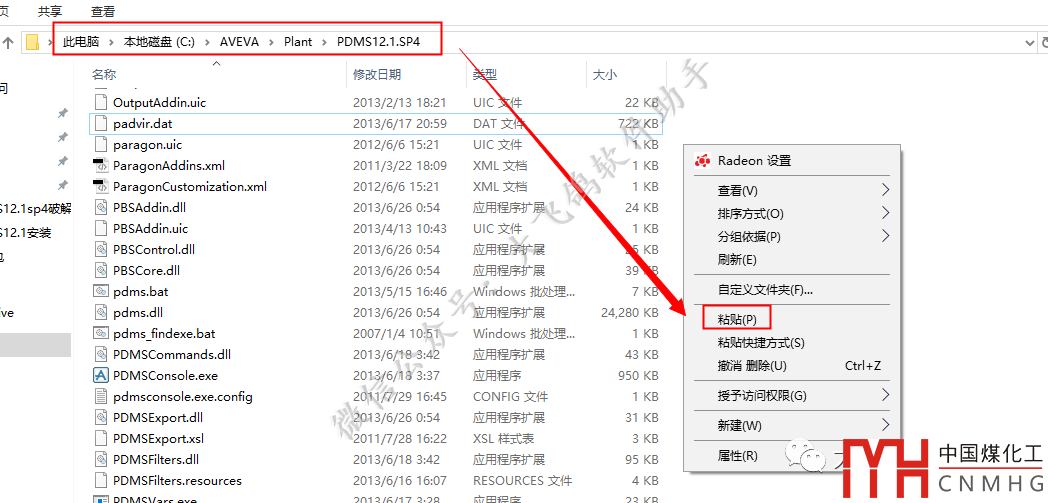The width and height of the screenshot is (1048, 503).
Task: Click the padvir.dat file icon
Action: tap(100, 124)
